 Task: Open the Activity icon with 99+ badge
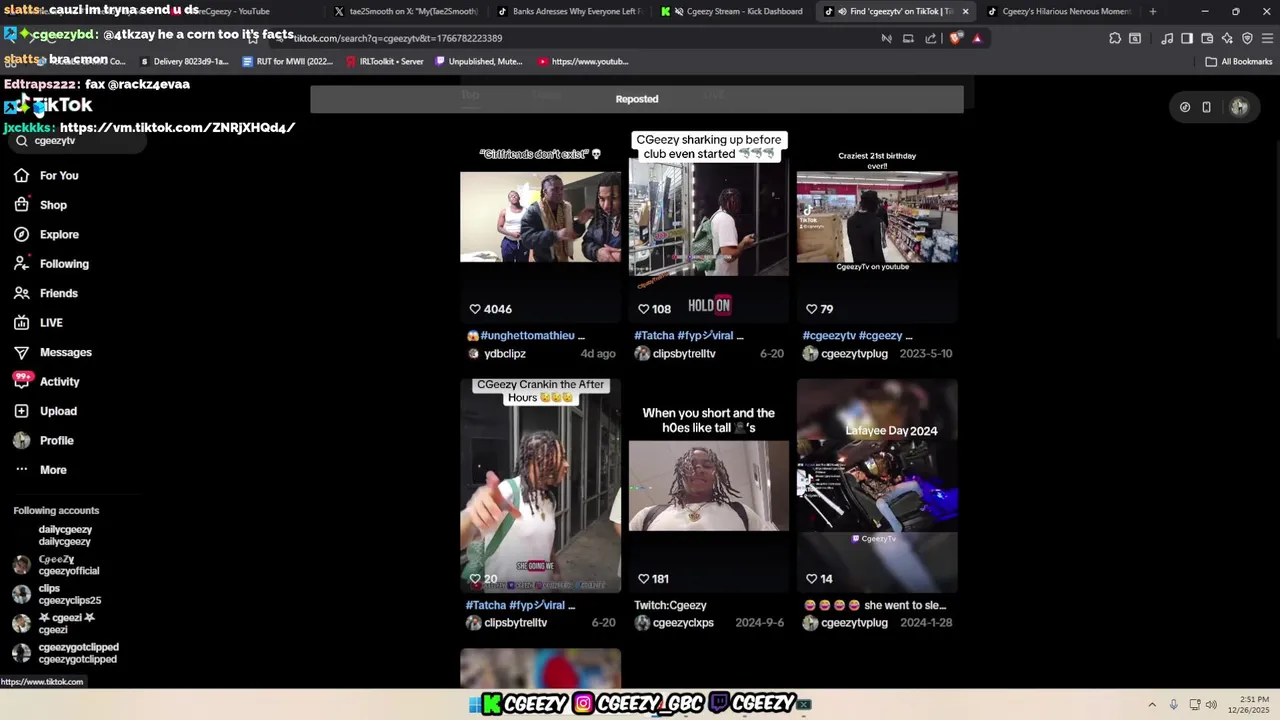tap(21, 381)
